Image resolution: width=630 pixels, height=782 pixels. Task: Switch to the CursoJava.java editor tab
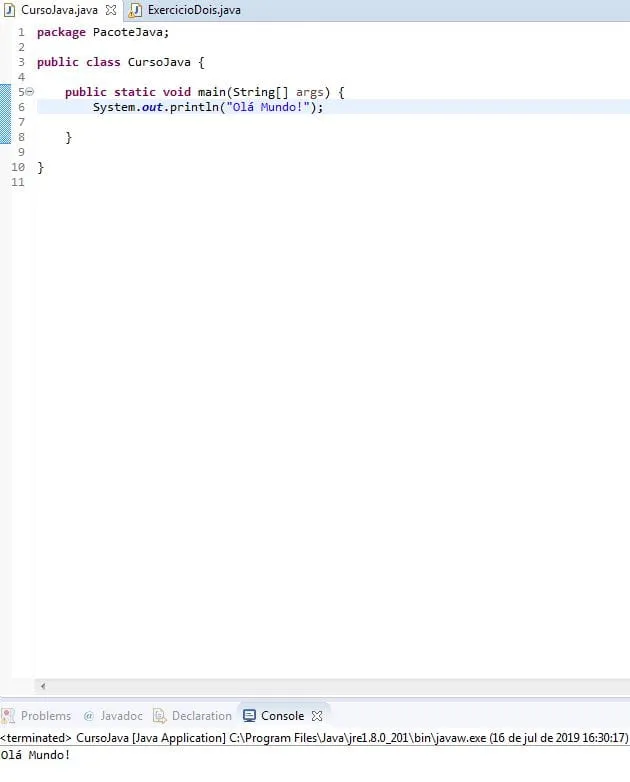coord(59,10)
